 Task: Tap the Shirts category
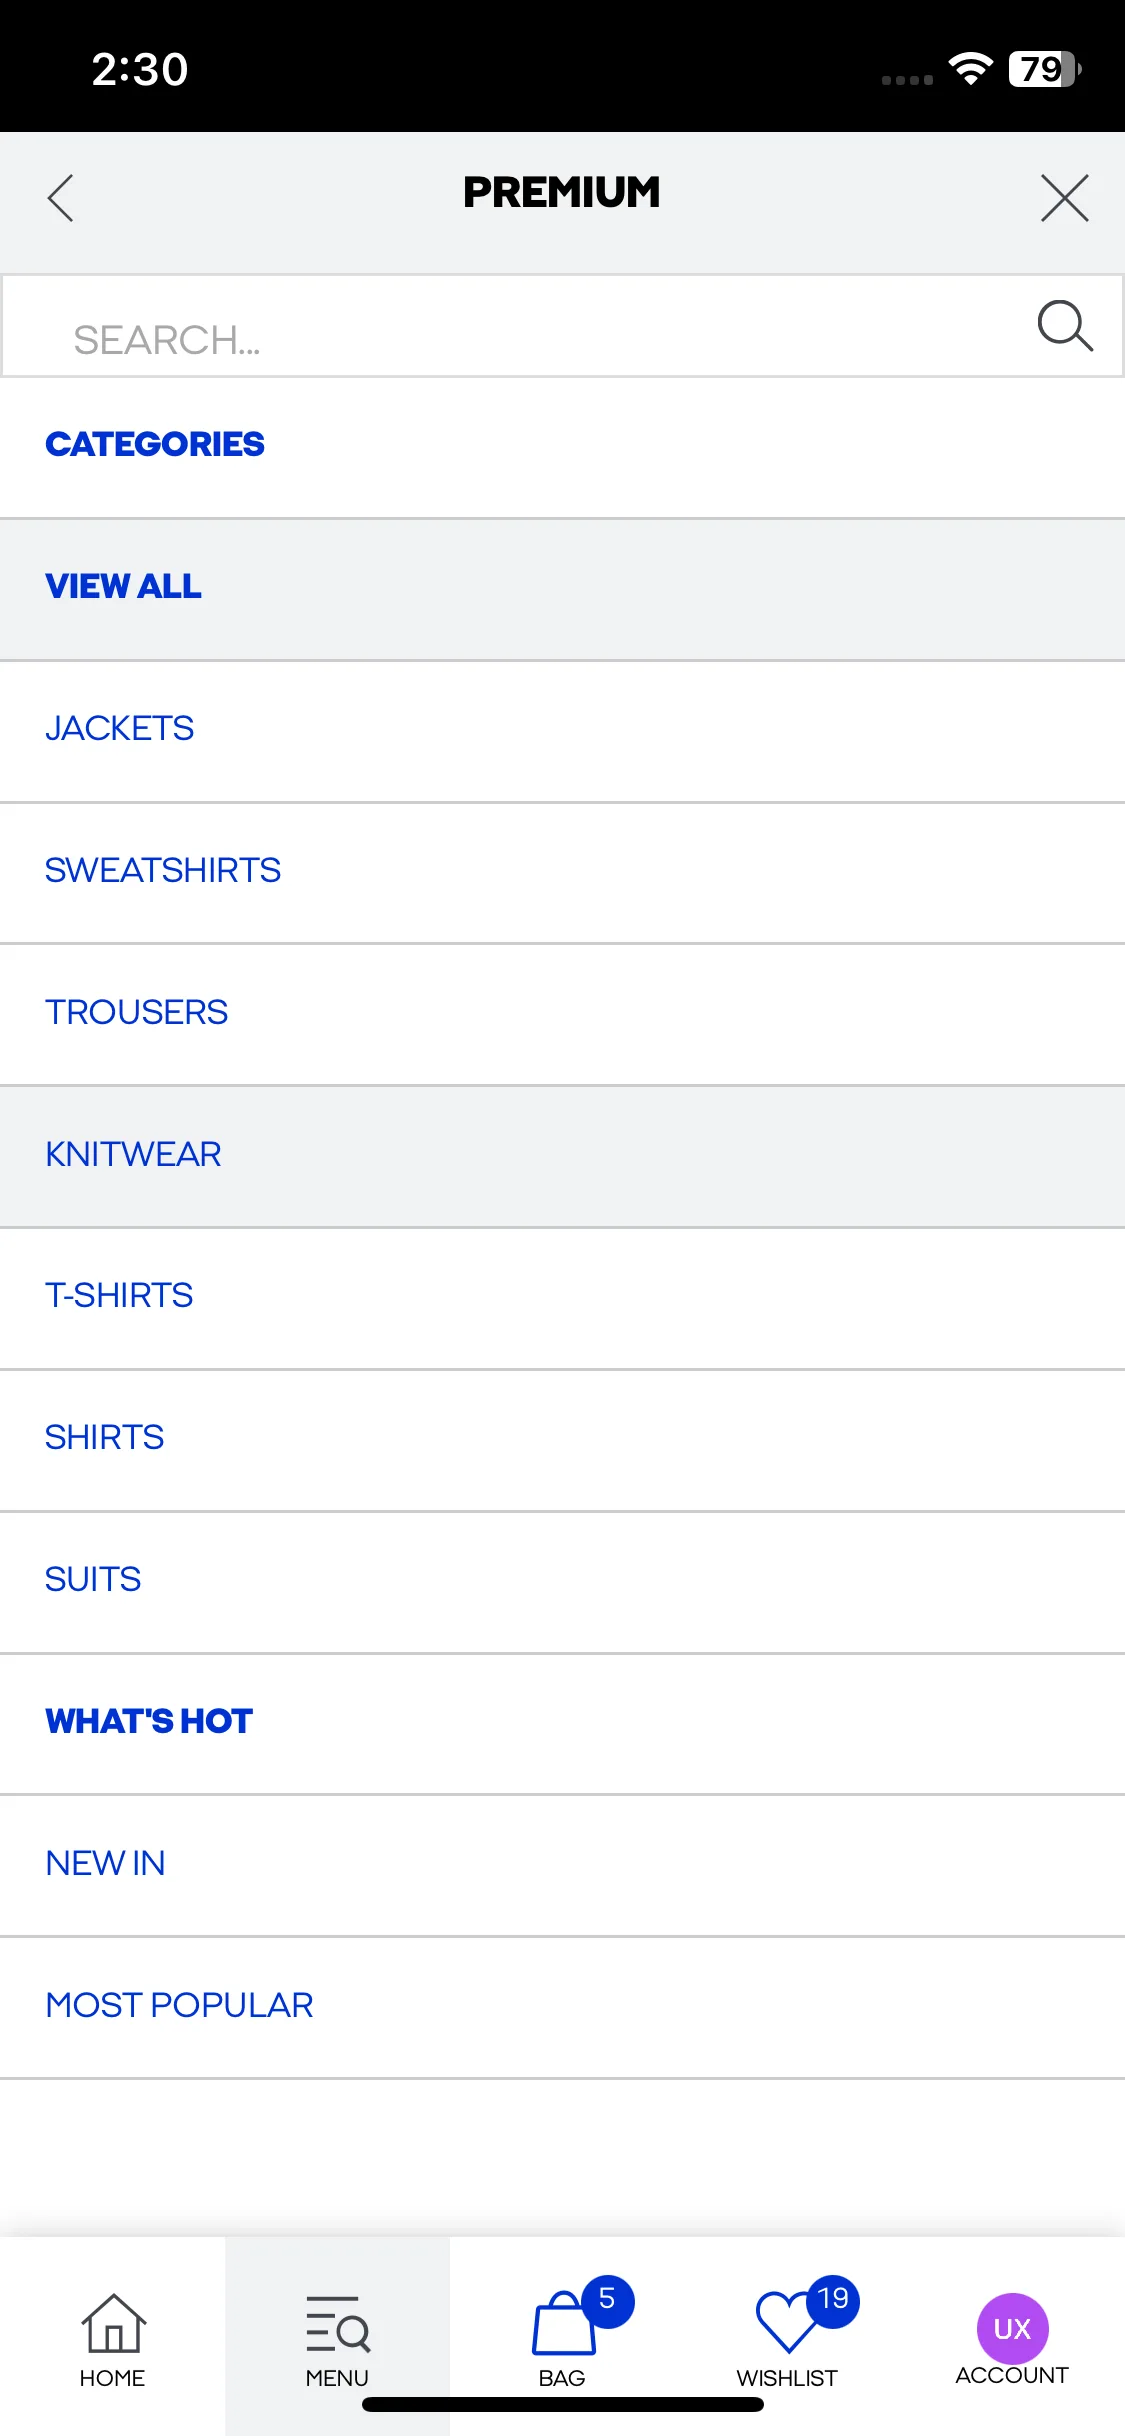(x=562, y=1440)
